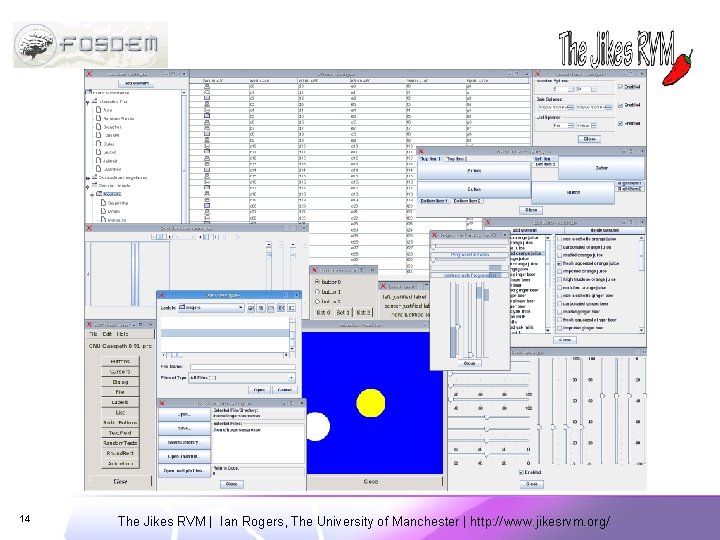The width and height of the screenshot is (720, 540).
Task: Click 'Bottom Item 1' toolbar item
Action: pyautogui.click(x=433, y=201)
